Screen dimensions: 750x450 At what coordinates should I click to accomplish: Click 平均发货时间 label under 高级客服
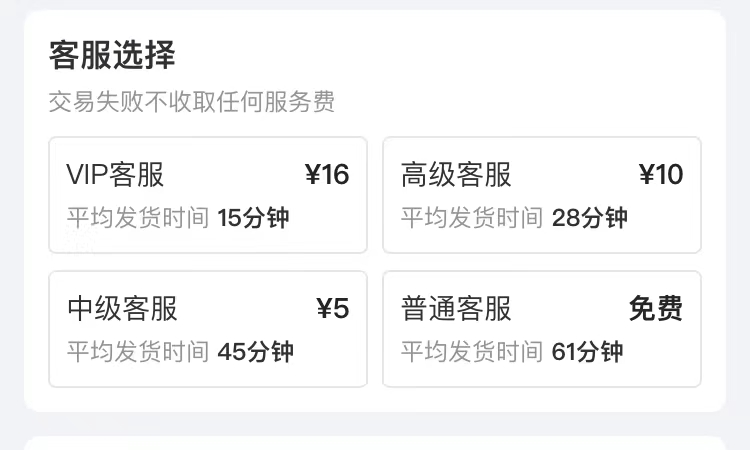tap(472, 217)
